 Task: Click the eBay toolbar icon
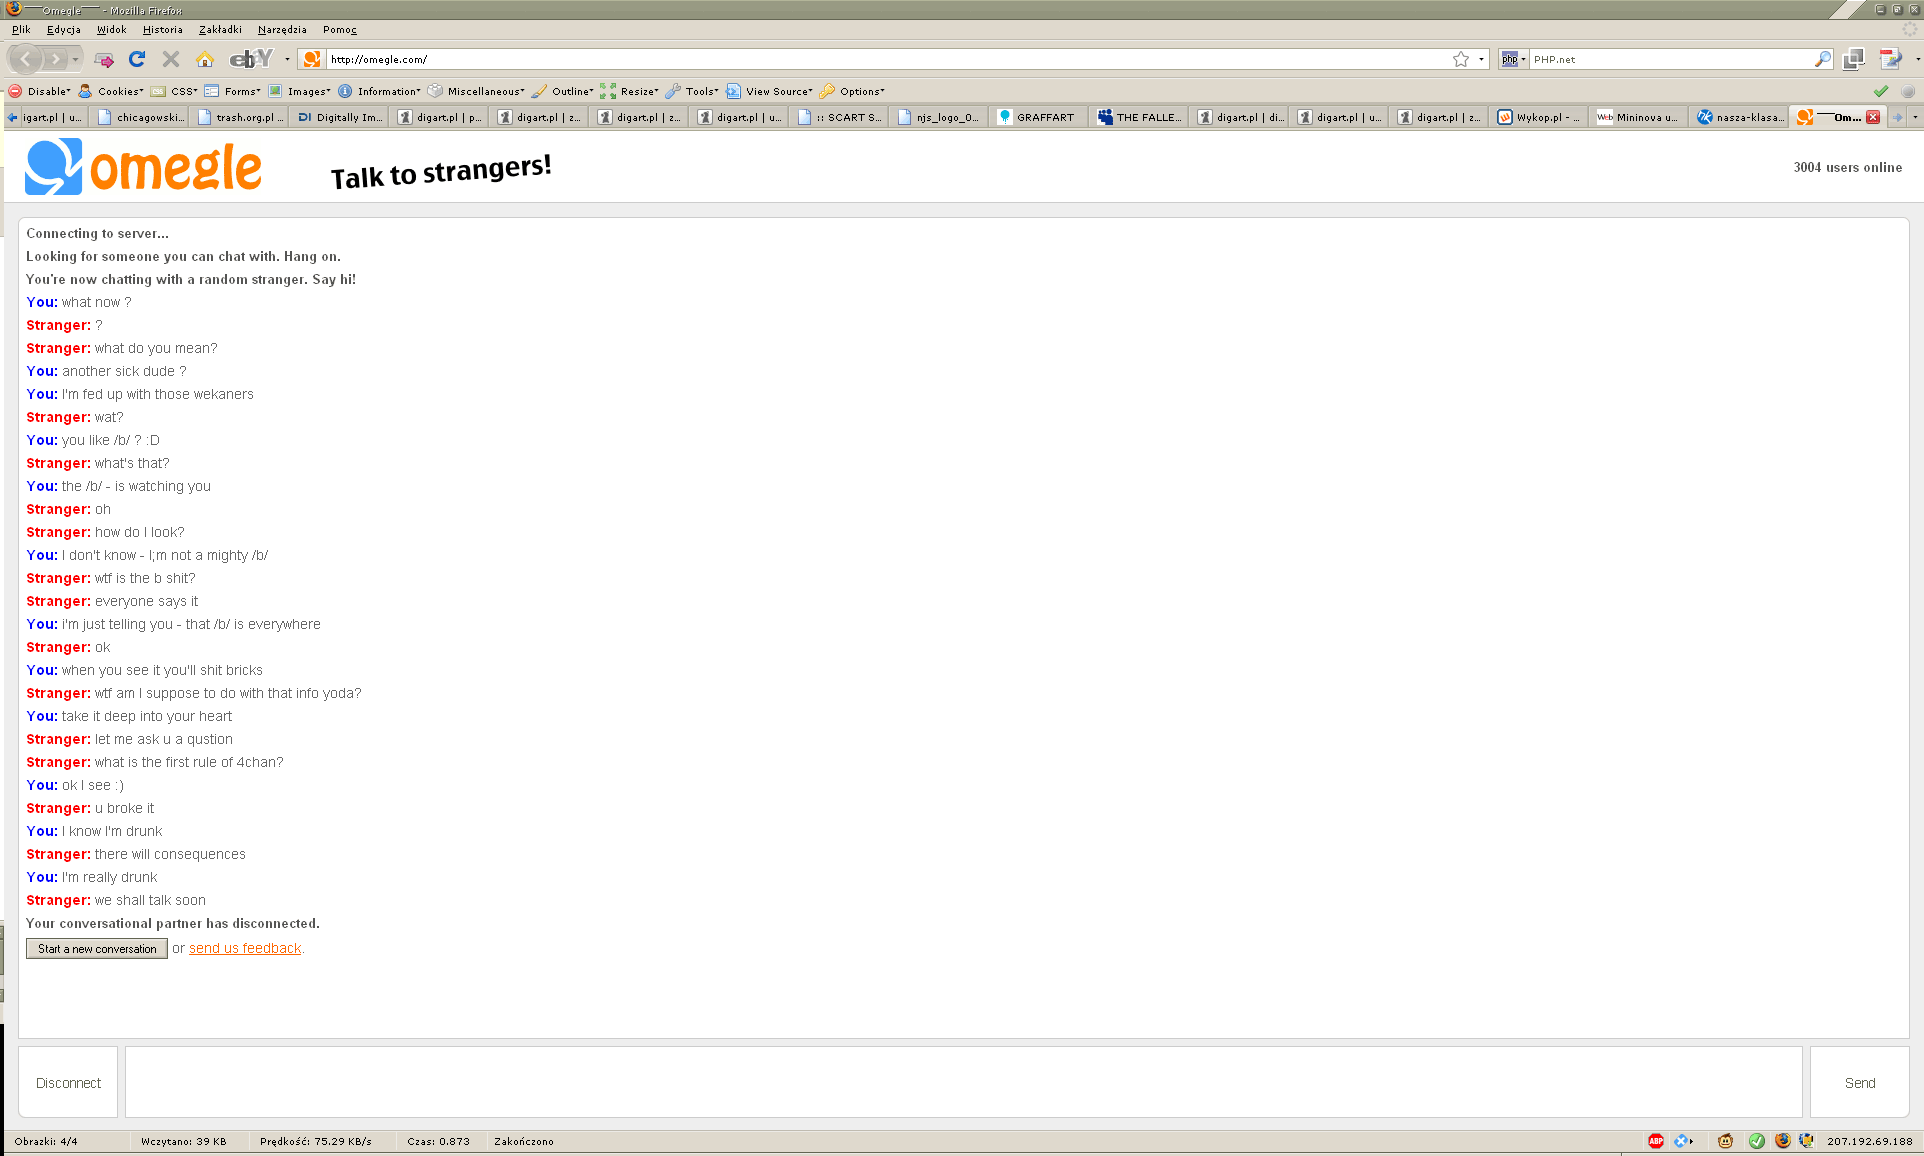pos(251,59)
